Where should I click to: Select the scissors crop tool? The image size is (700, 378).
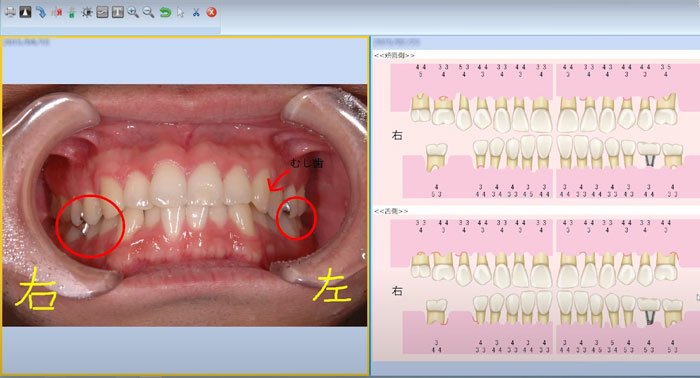click(x=196, y=12)
